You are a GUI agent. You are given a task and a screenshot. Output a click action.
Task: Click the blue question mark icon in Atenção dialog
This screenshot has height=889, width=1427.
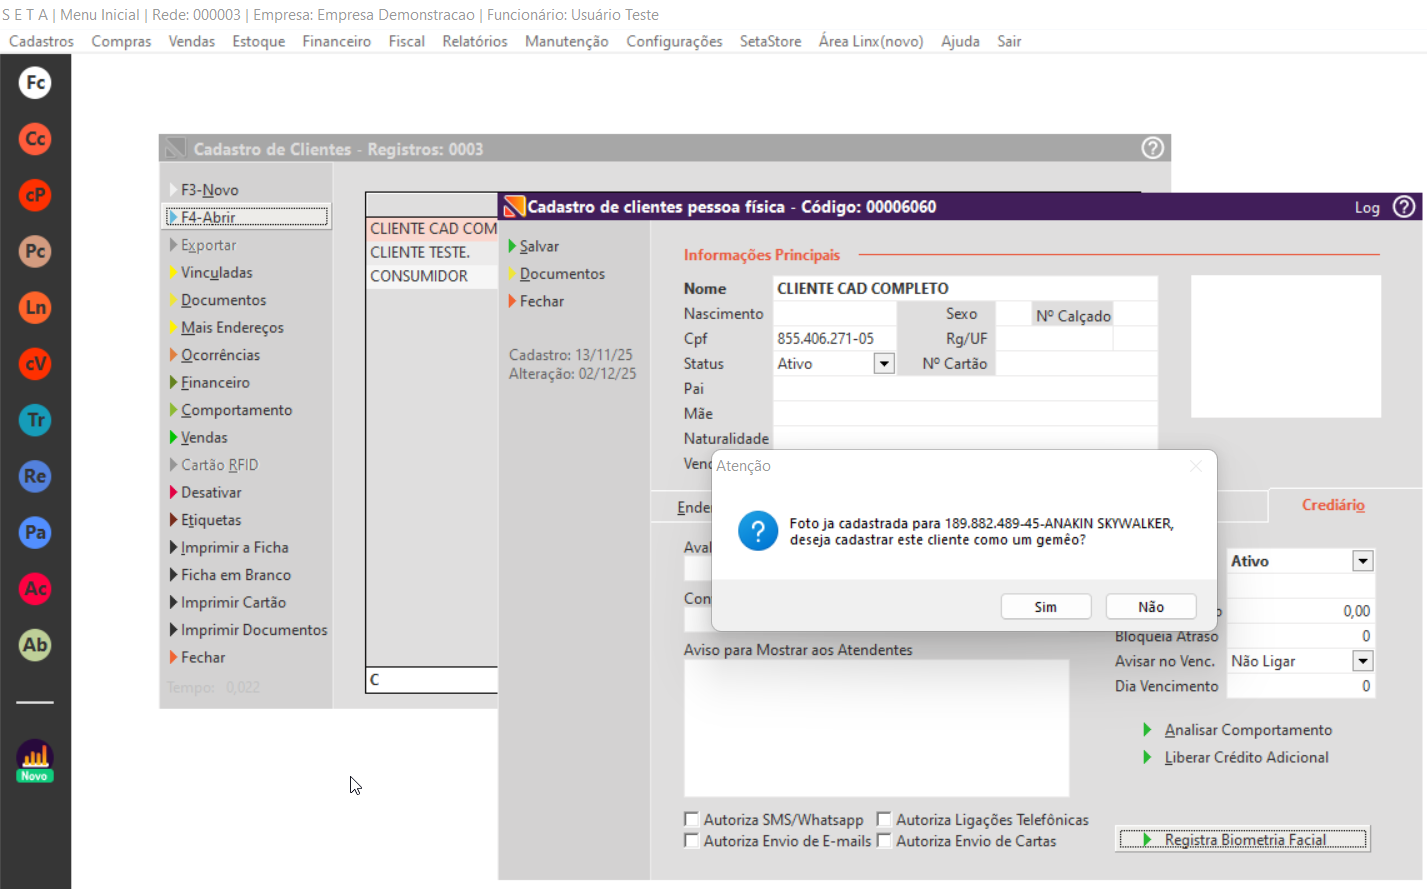click(x=758, y=531)
